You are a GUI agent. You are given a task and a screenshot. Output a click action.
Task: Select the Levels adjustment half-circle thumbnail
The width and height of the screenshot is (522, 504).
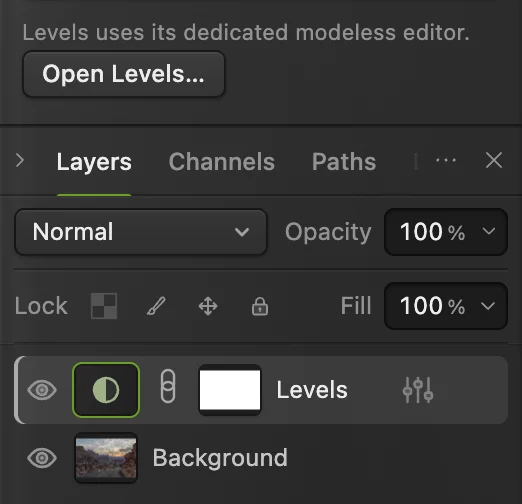(x=106, y=390)
